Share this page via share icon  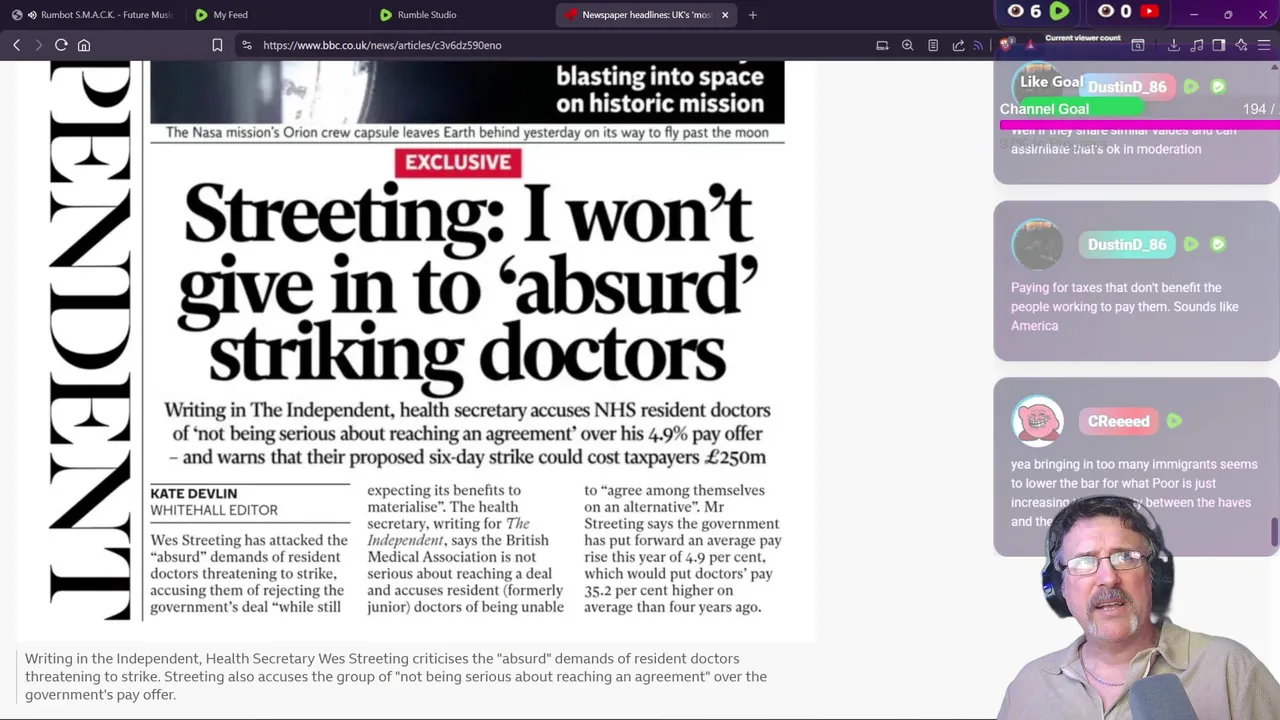coord(958,45)
